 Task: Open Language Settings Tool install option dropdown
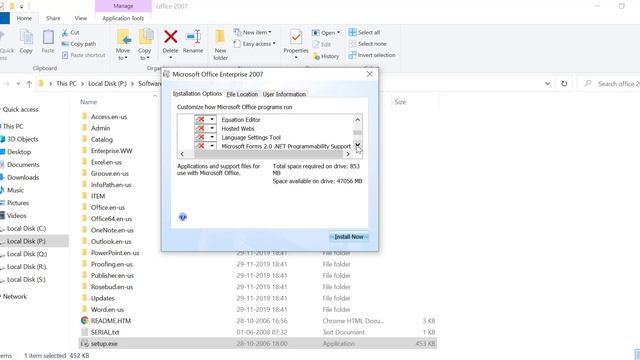tap(212, 138)
